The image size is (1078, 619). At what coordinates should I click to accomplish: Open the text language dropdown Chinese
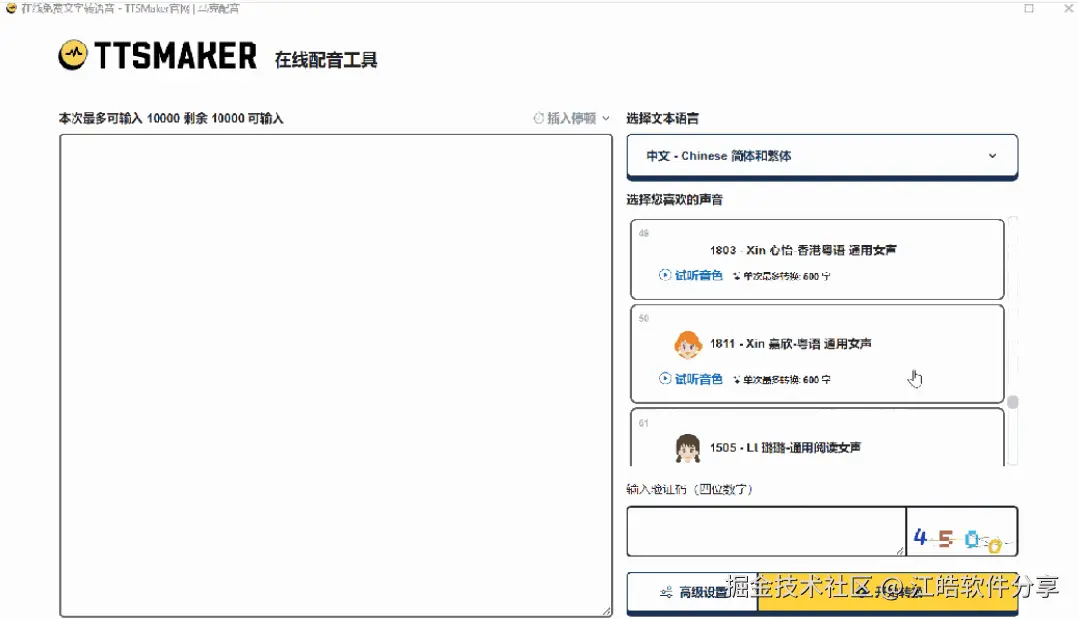(x=822, y=156)
